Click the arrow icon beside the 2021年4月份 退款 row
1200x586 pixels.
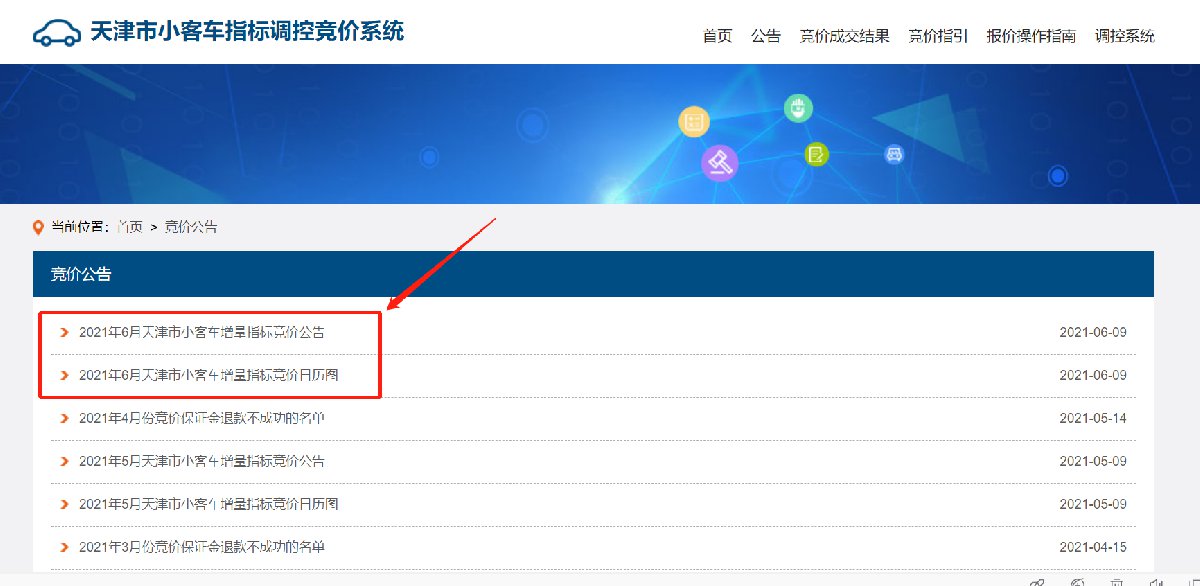coord(64,418)
